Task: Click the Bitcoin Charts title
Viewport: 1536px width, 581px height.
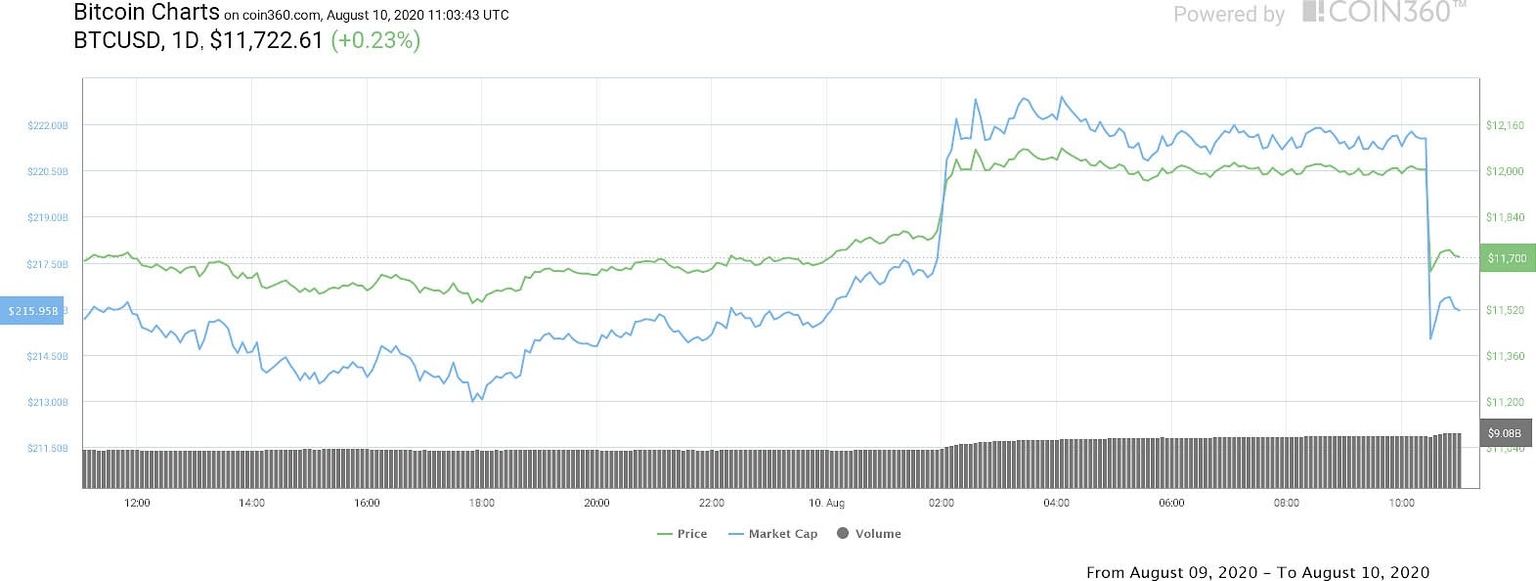Action: pos(146,13)
